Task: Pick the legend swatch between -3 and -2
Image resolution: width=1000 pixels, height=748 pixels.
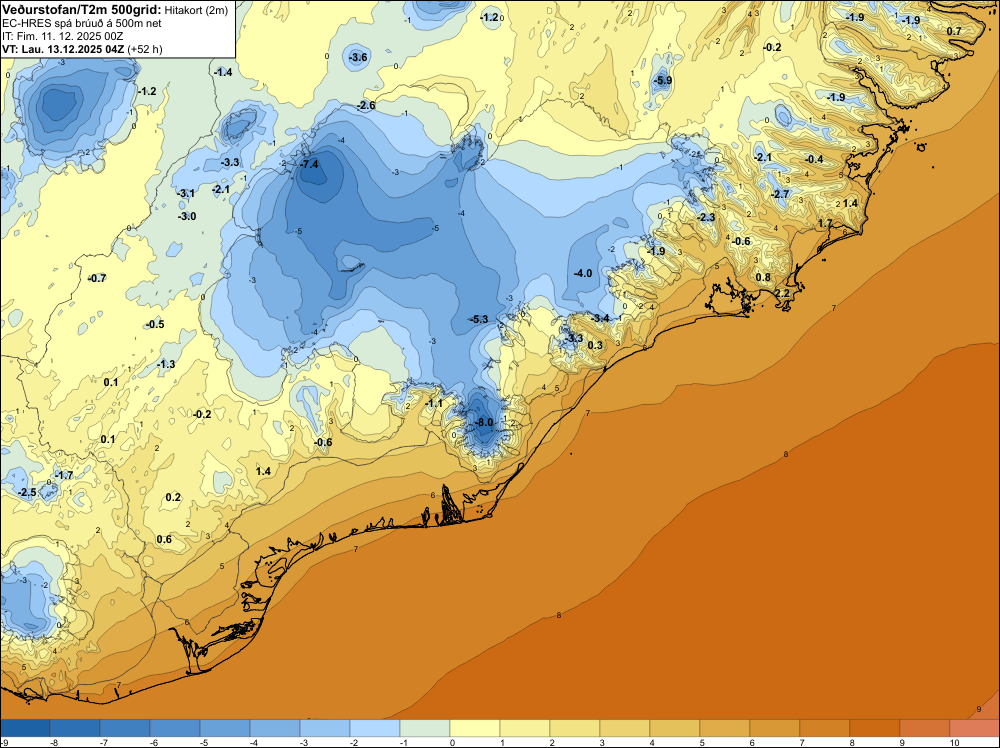Action: point(325,728)
